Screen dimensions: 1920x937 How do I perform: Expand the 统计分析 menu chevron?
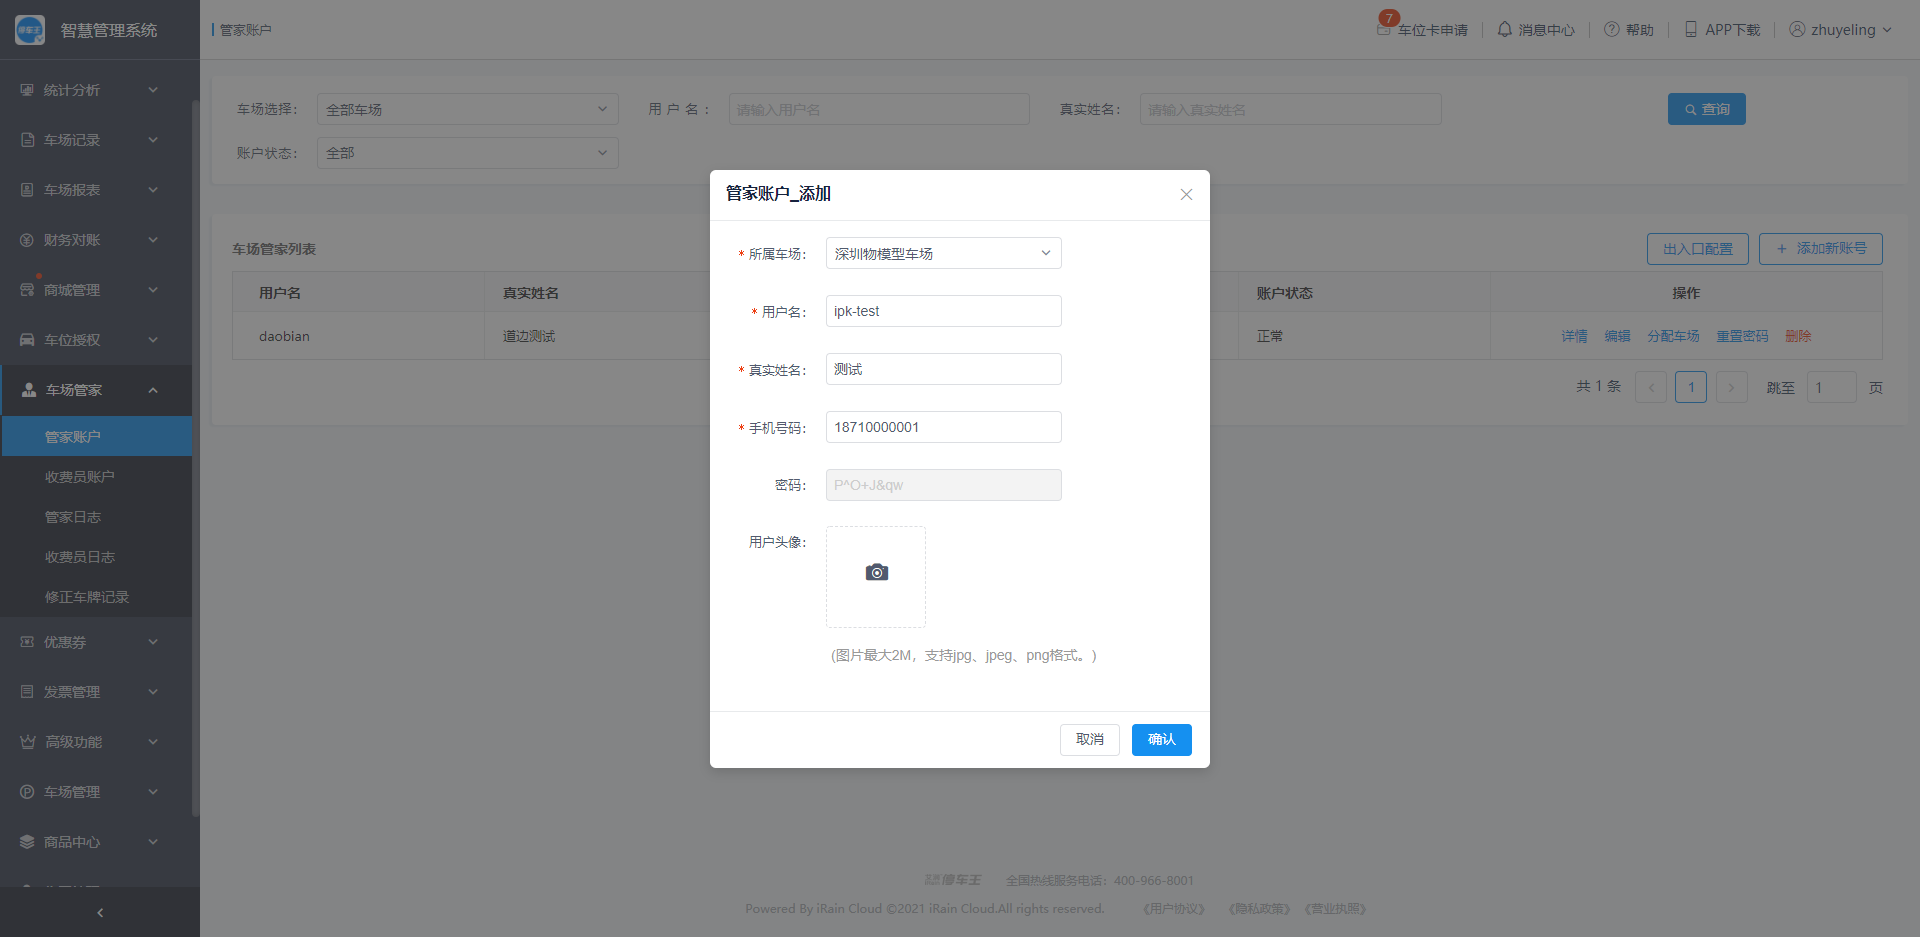153,90
